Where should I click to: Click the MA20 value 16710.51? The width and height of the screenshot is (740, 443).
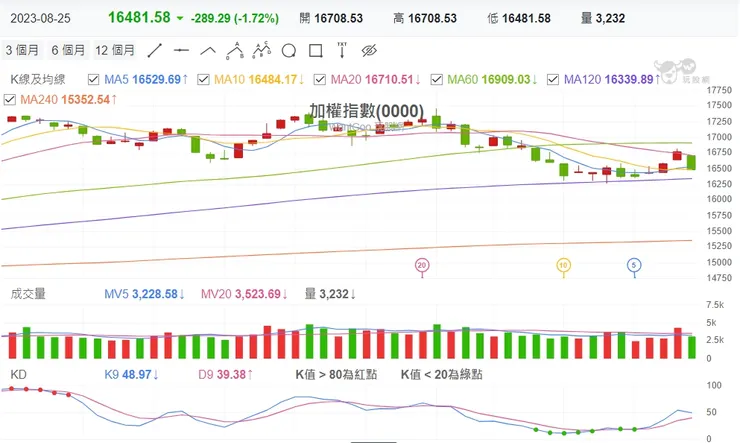coord(389,79)
